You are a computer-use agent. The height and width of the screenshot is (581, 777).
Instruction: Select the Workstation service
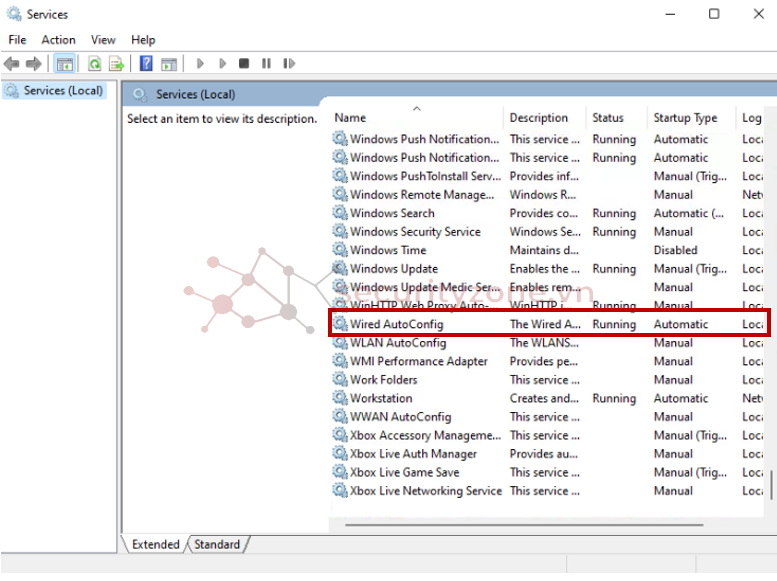[x=549, y=398]
